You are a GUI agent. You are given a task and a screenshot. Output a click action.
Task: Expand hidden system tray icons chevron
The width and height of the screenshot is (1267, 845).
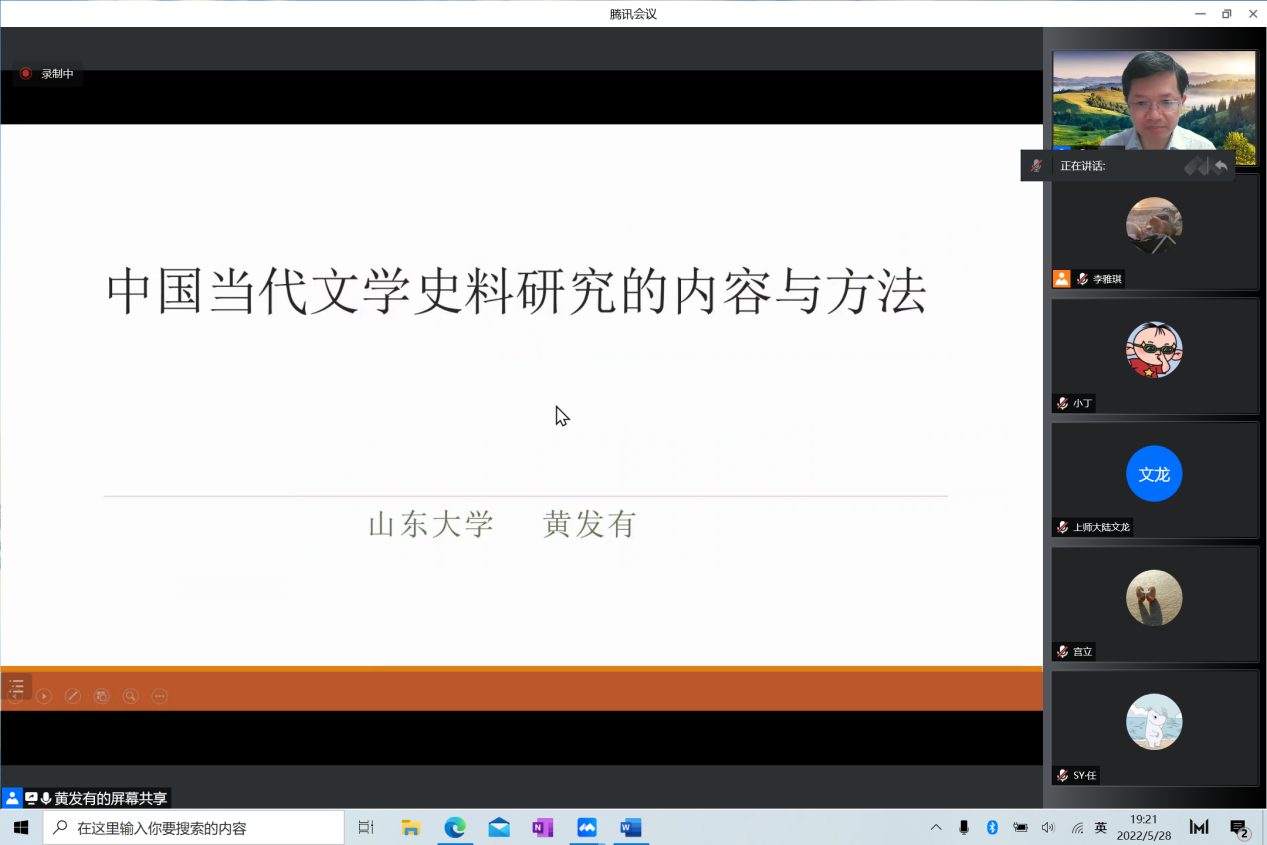click(936, 828)
